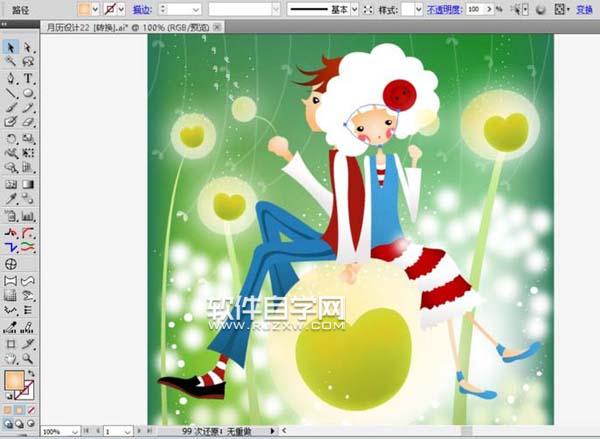Viewport: 600px width, 439px height.
Task: Open the brush definition 基本 dropdown
Action: click(354, 10)
